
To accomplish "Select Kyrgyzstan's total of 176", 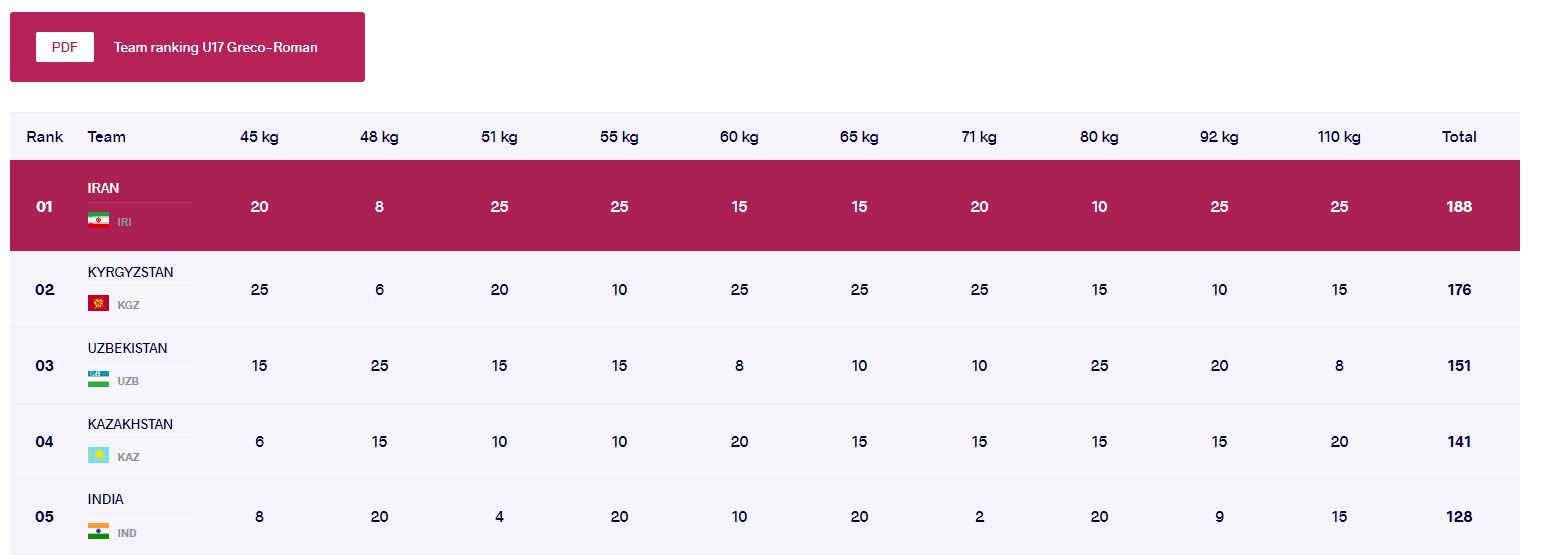I will click(x=1459, y=290).
